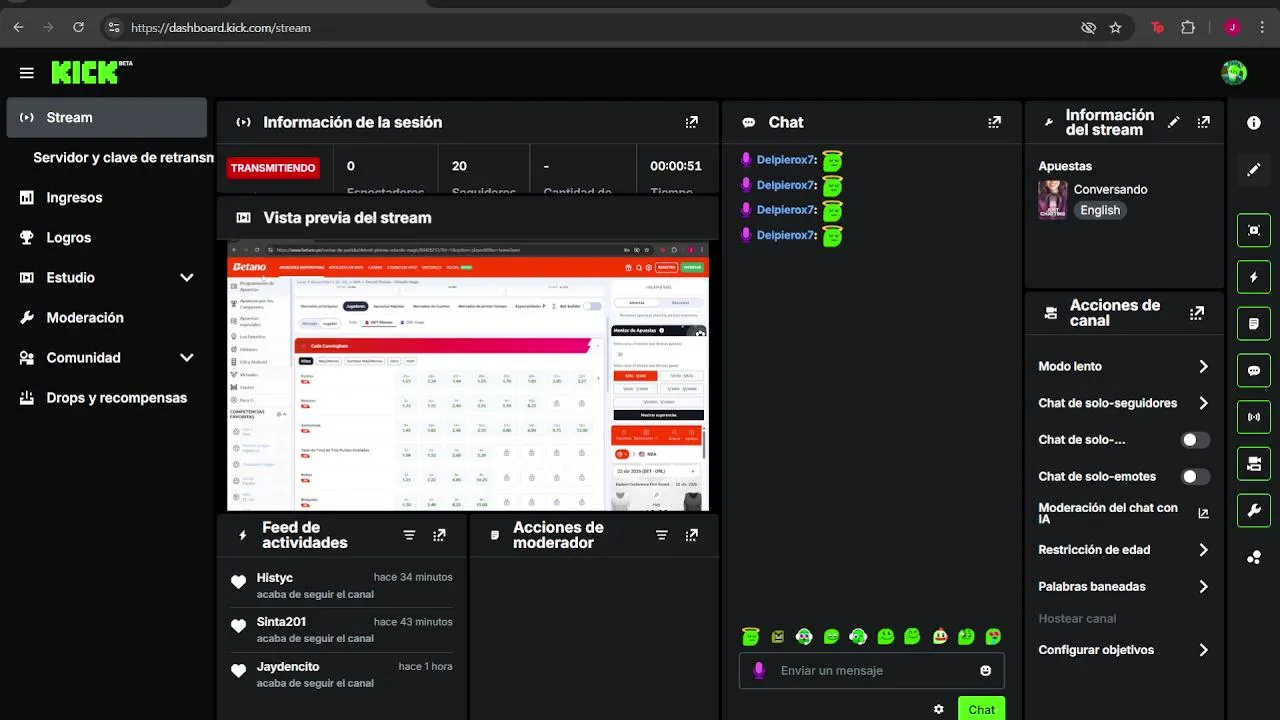Open Moderación del chat con IA link
The image size is (1280, 720).
coord(1124,513)
